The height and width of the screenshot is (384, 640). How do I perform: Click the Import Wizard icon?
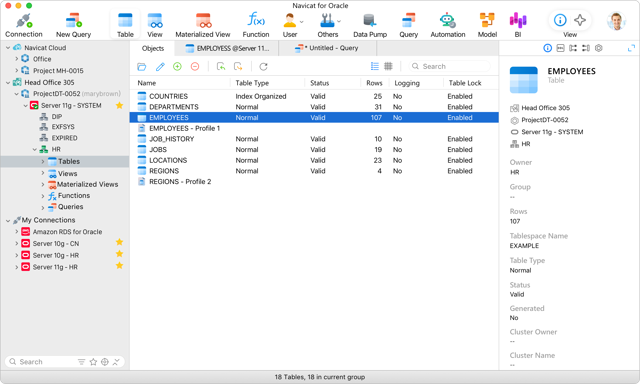[221, 67]
